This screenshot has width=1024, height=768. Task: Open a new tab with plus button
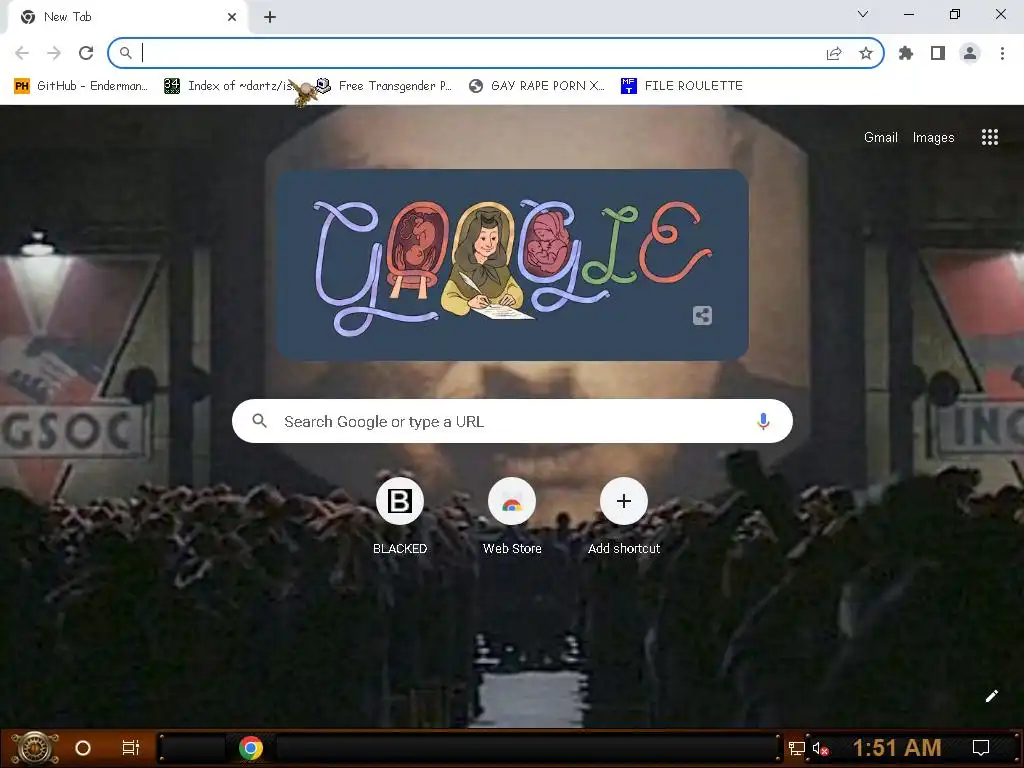[270, 17]
